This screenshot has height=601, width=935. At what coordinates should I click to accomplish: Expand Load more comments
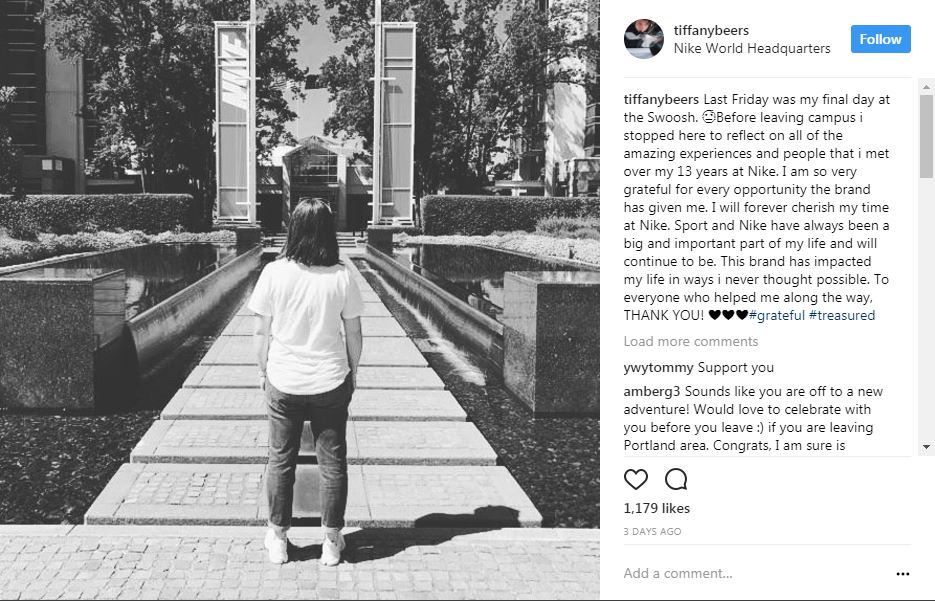coord(691,341)
